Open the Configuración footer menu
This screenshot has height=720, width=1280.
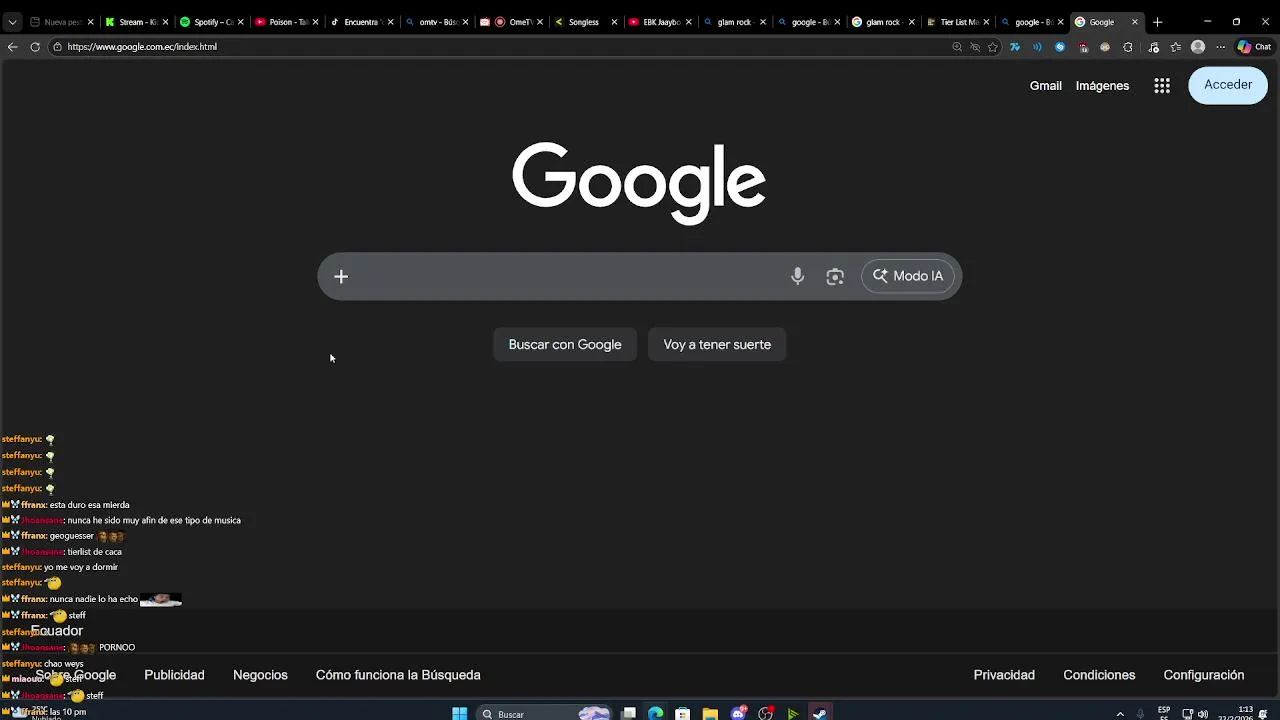[1204, 675]
